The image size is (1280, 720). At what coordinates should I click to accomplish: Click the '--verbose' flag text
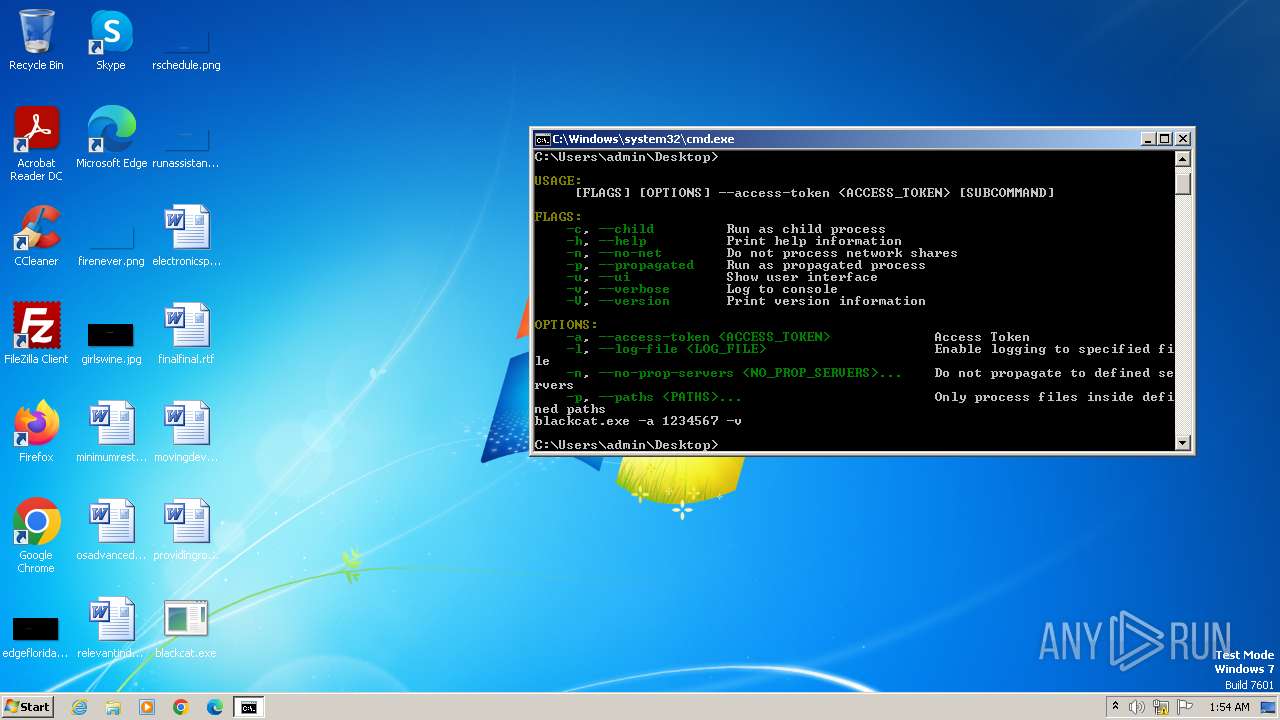pos(634,289)
